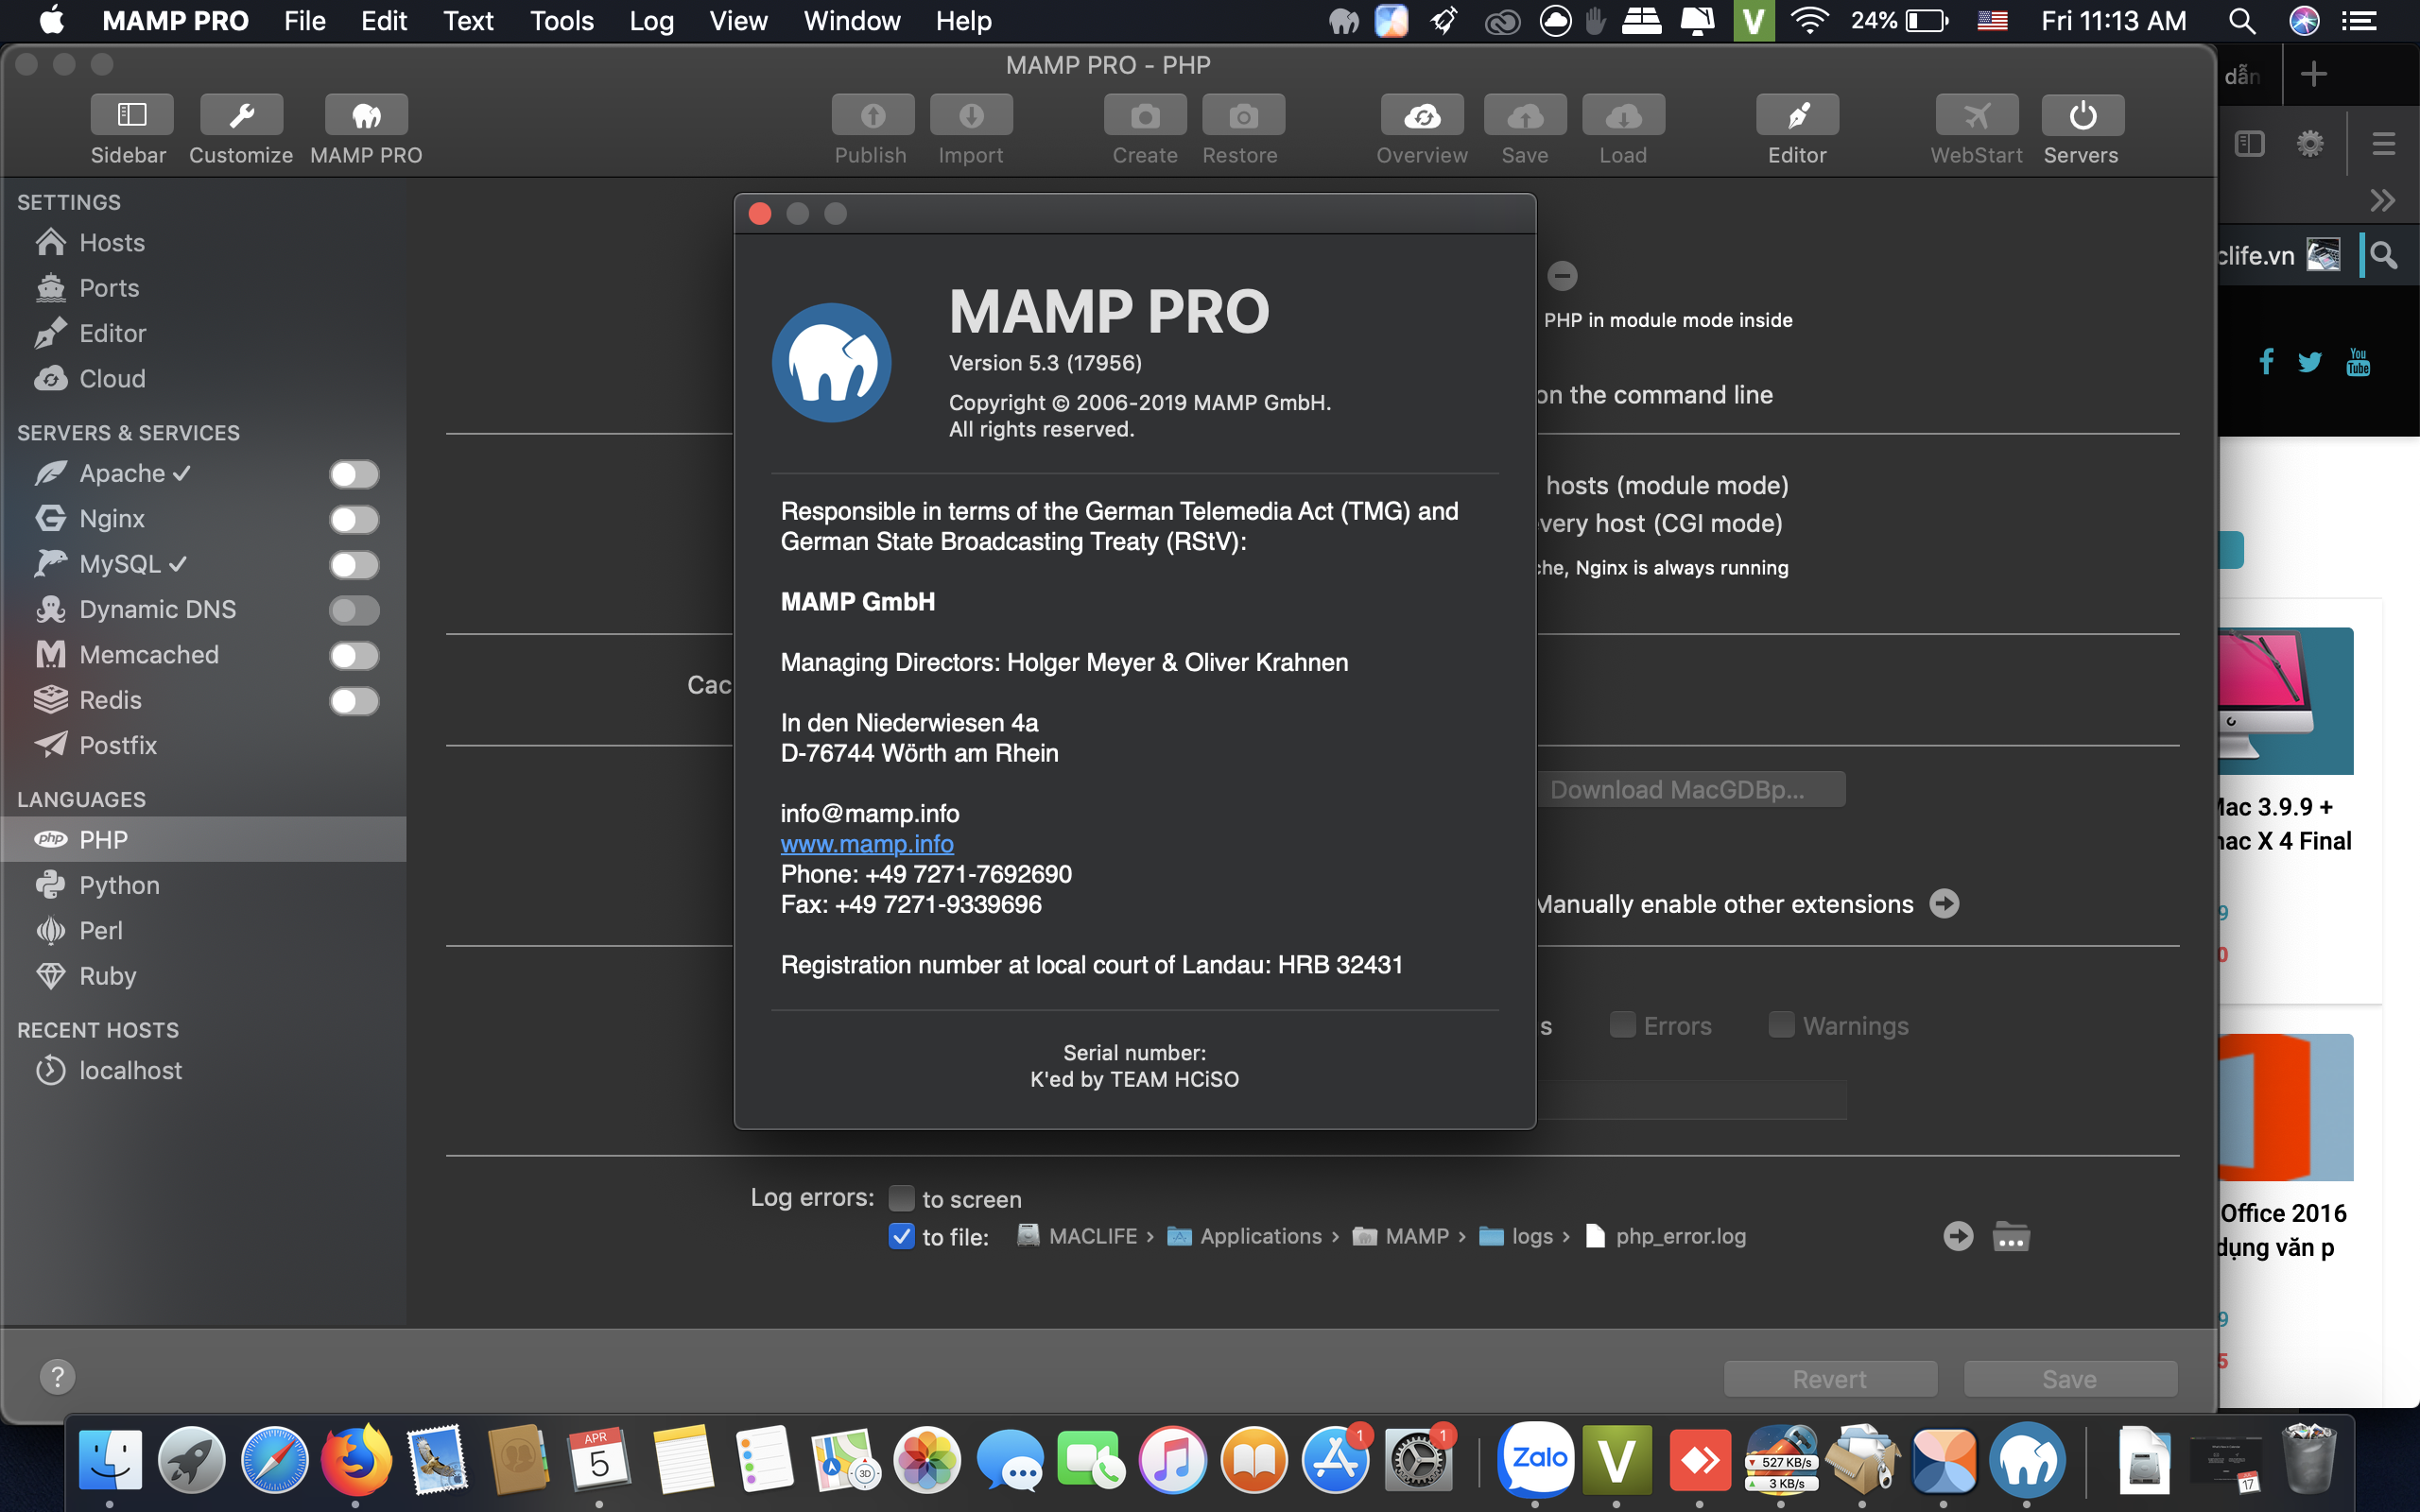Toggle the Nginx server switch
The width and height of the screenshot is (2420, 1512).
click(354, 519)
